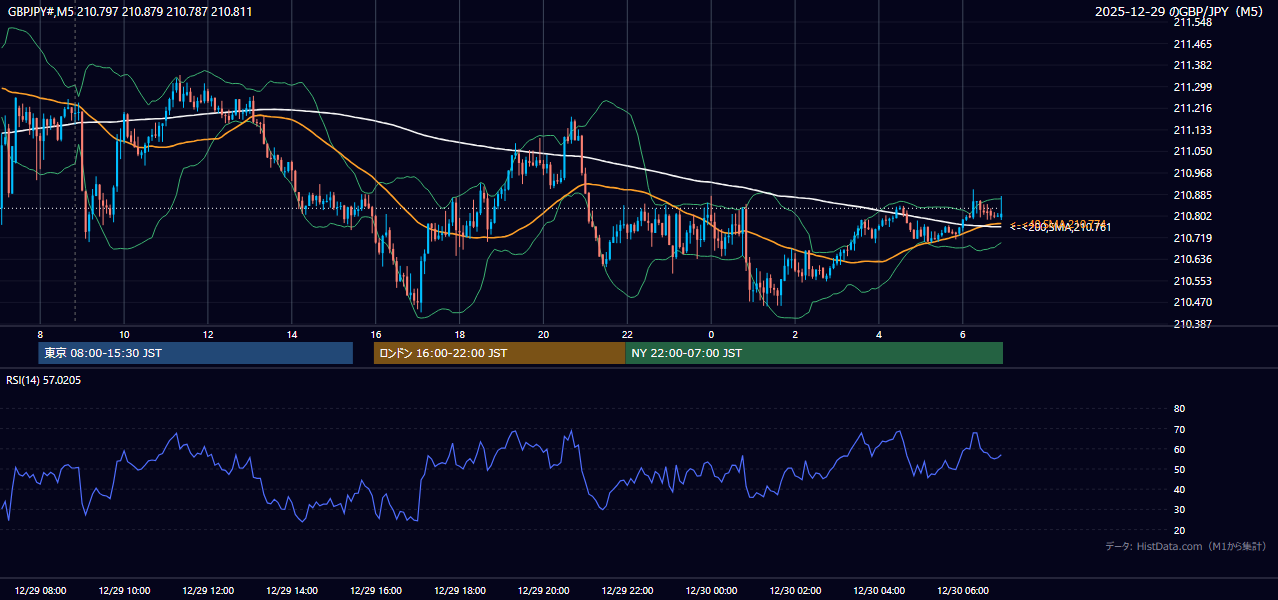Click RSI scale level 70

click(x=1179, y=429)
